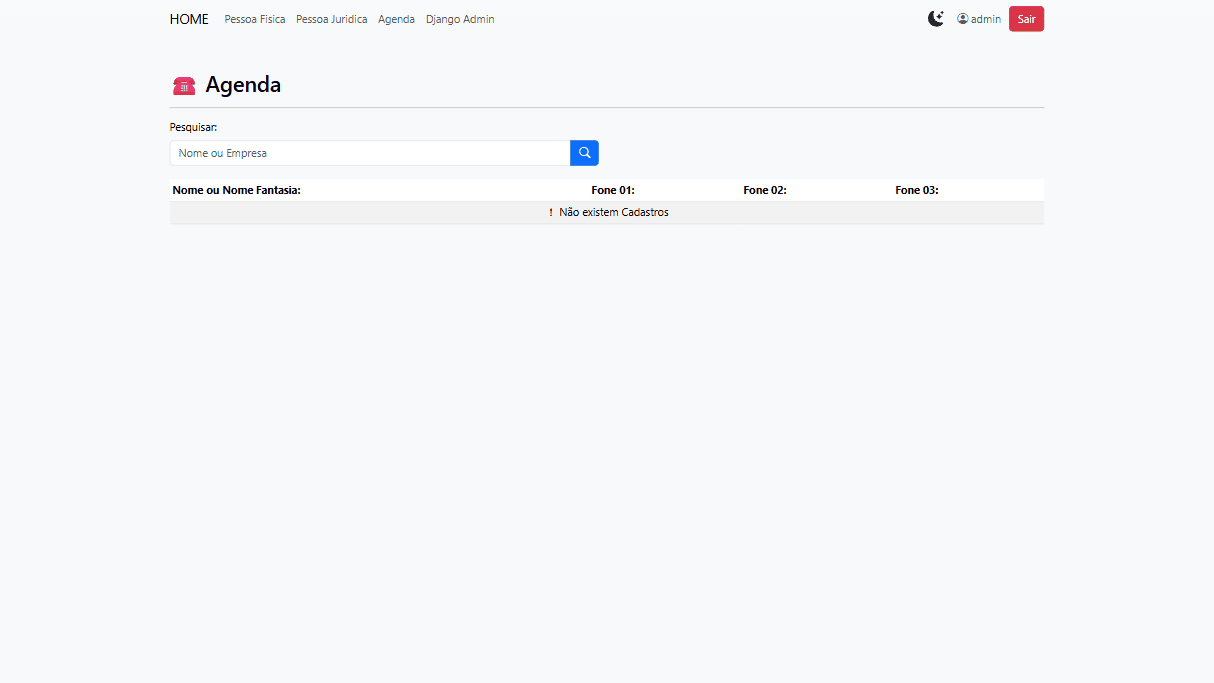This screenshot has height=683, width=1214.
Task: Click the magnifying glass search button
Action: [x=584, y=153]
